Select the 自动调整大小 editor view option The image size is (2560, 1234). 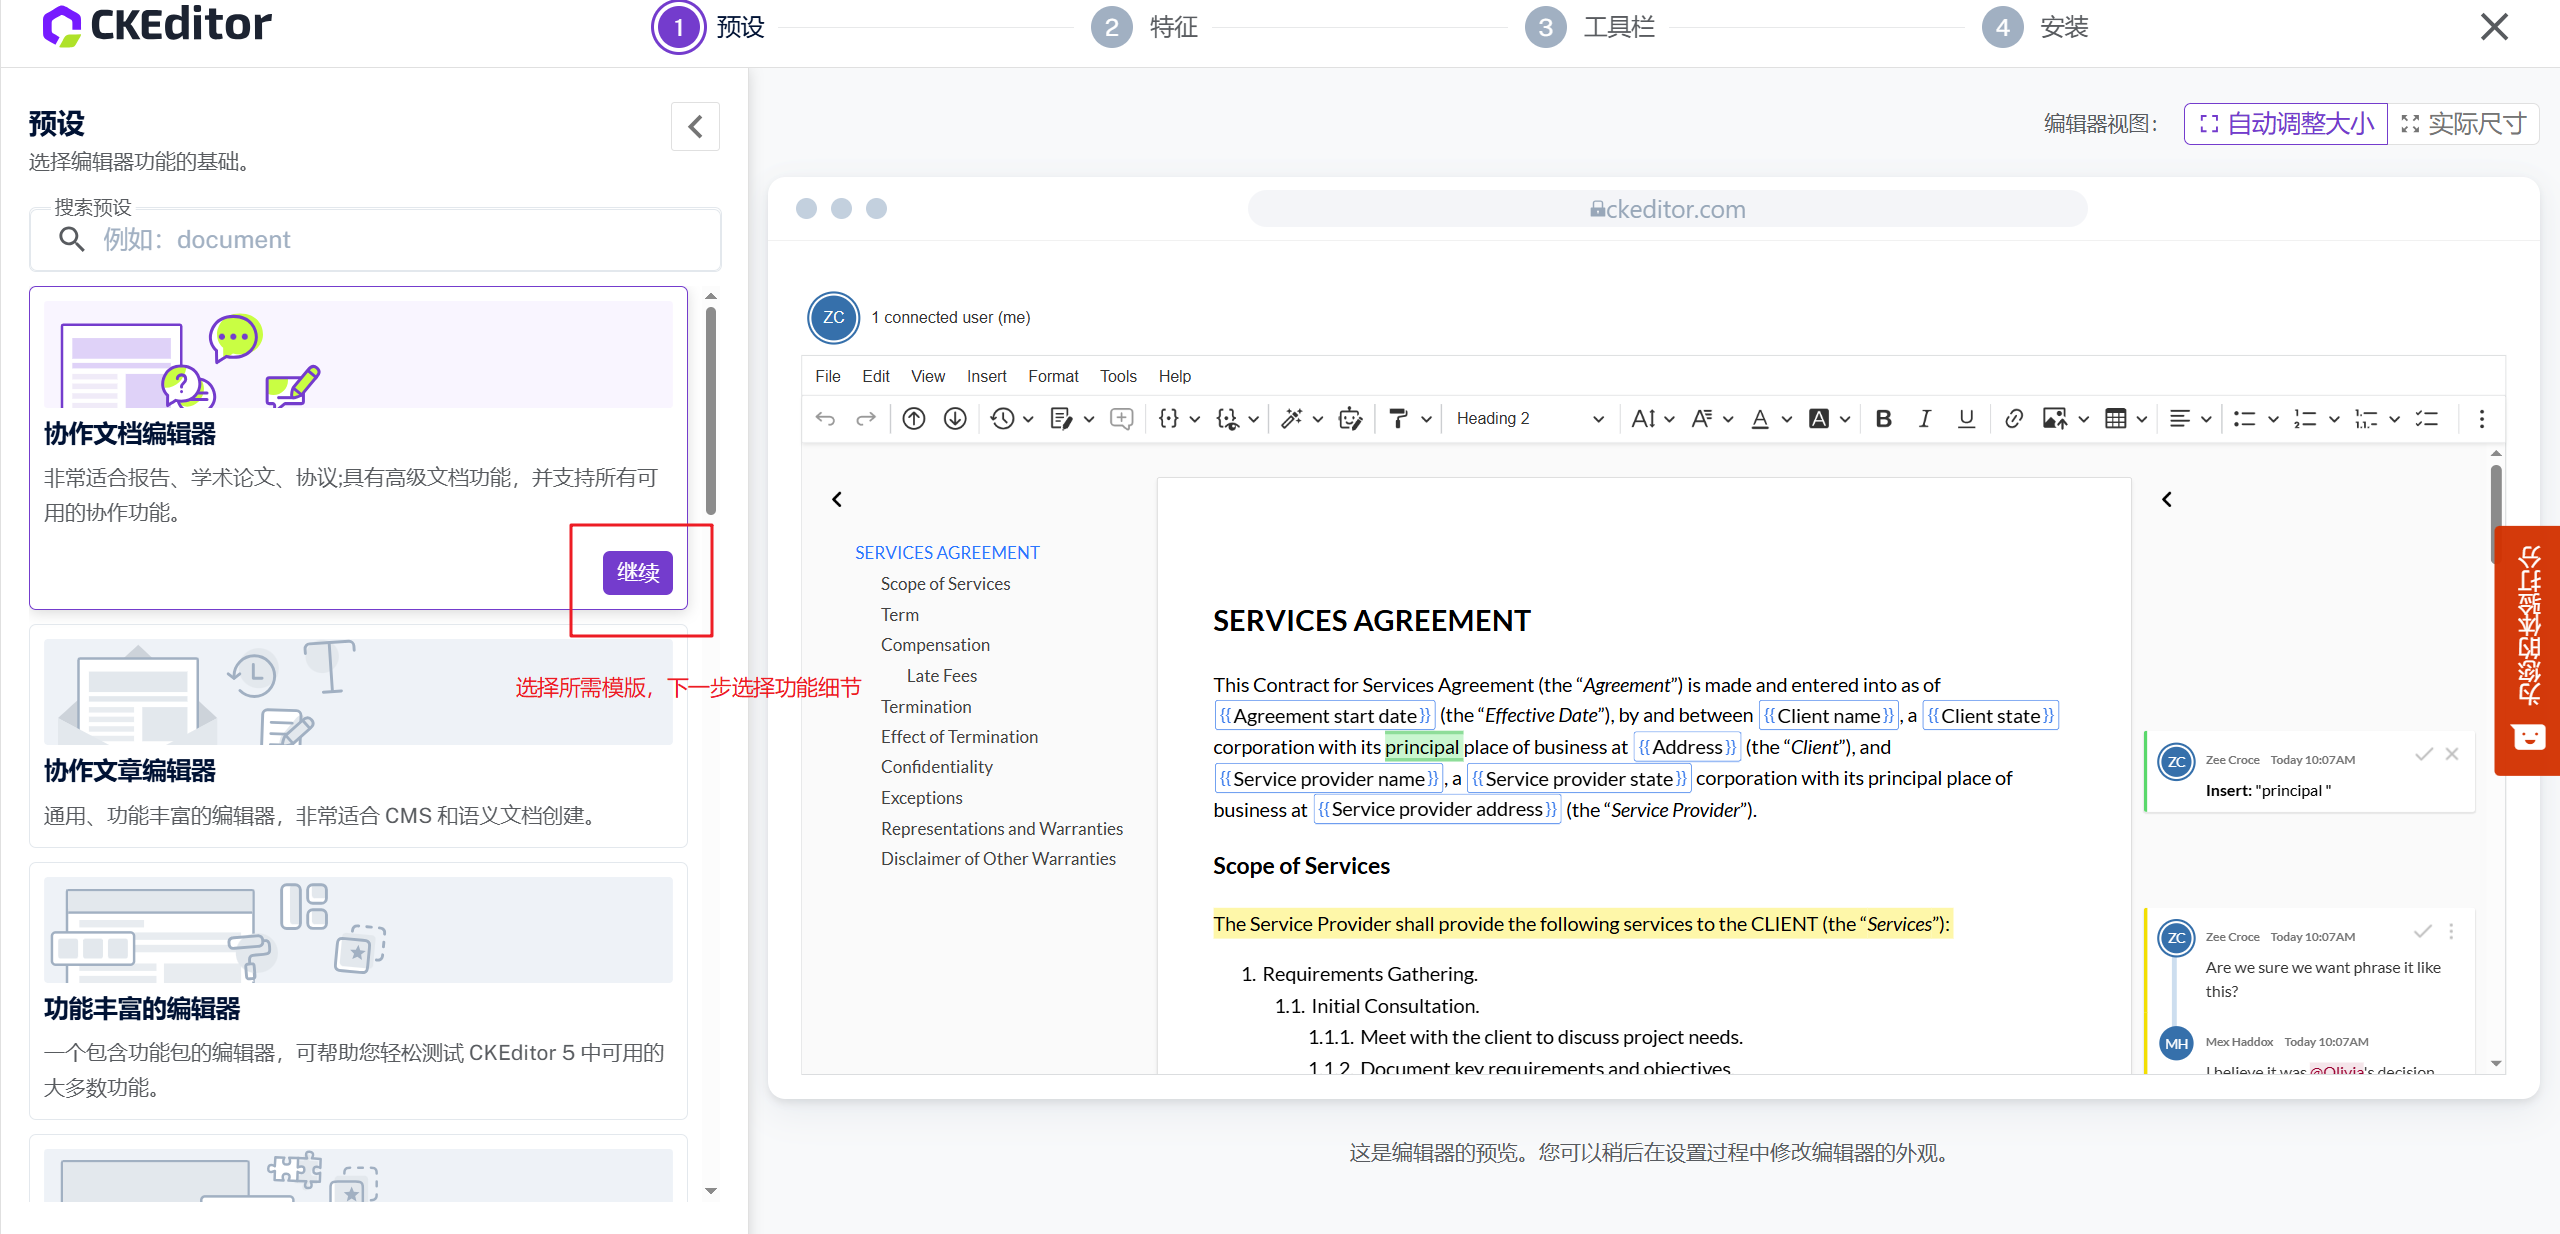point(2285,124)
